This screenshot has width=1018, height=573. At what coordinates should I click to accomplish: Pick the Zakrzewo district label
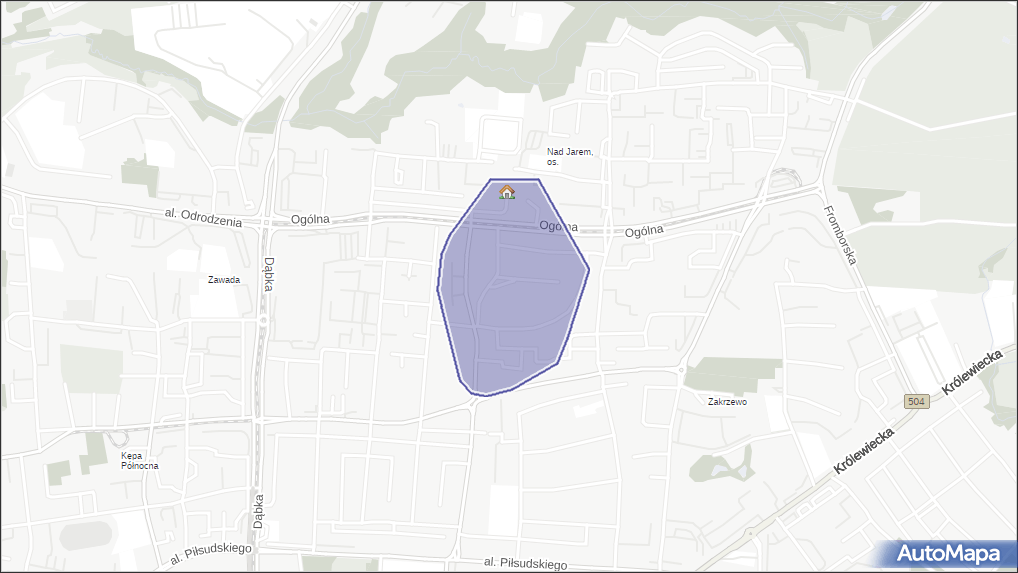click(727, 402)
